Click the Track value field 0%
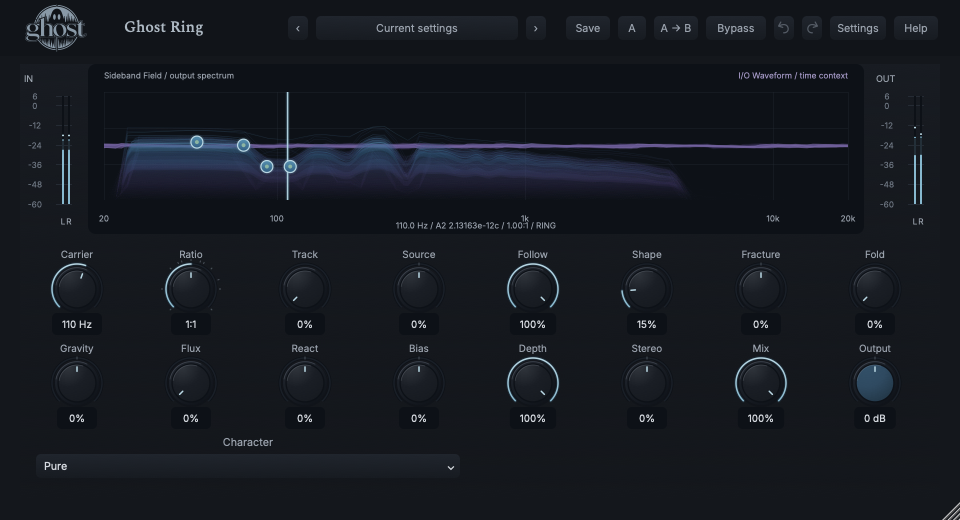The height and width of the screenshot is (520, 960). point(304,324)
